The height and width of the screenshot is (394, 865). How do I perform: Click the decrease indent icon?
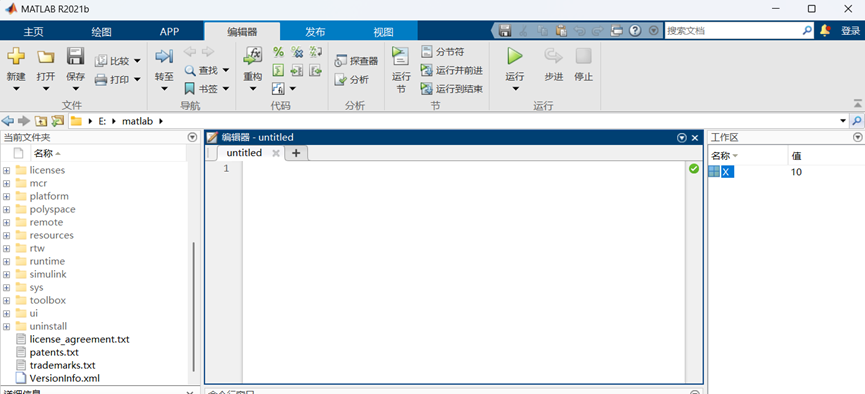tap(316, 70)
